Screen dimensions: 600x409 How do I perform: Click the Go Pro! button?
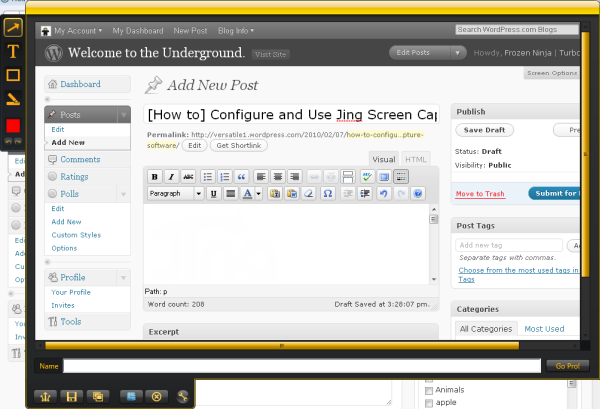[567, 366]
